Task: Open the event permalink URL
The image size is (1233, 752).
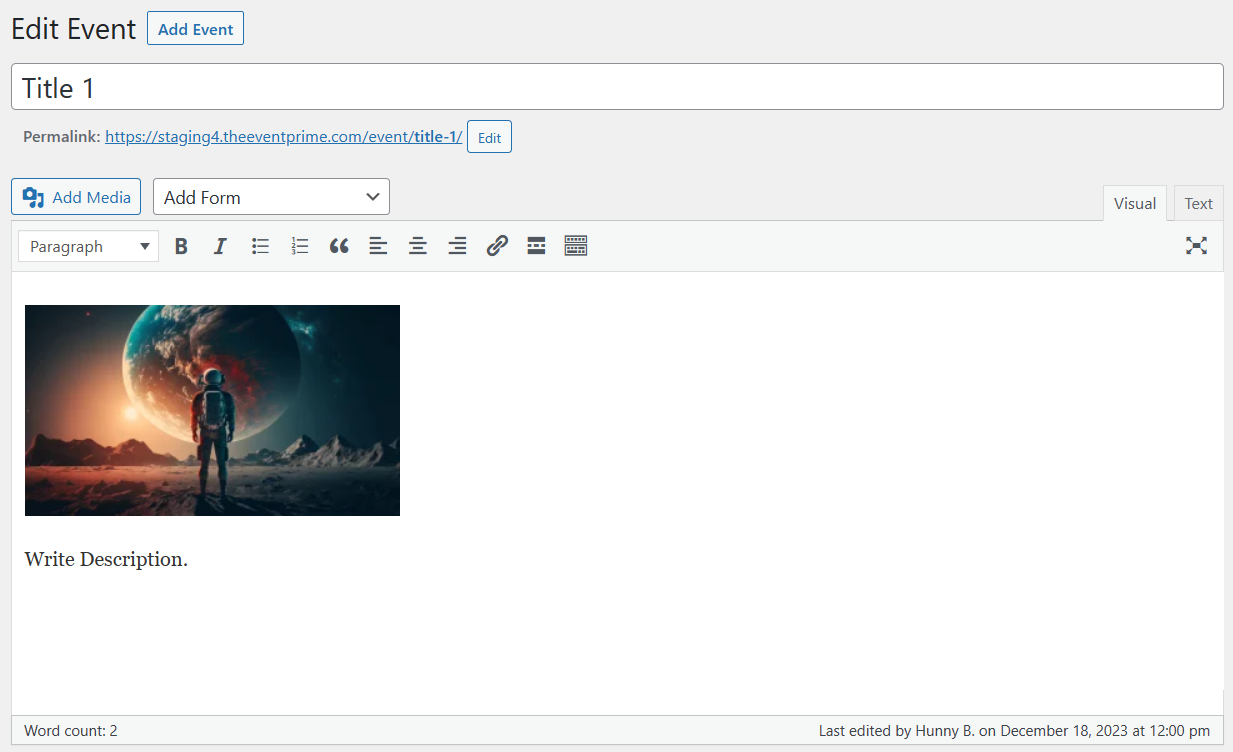Action: tap(283, 137)
